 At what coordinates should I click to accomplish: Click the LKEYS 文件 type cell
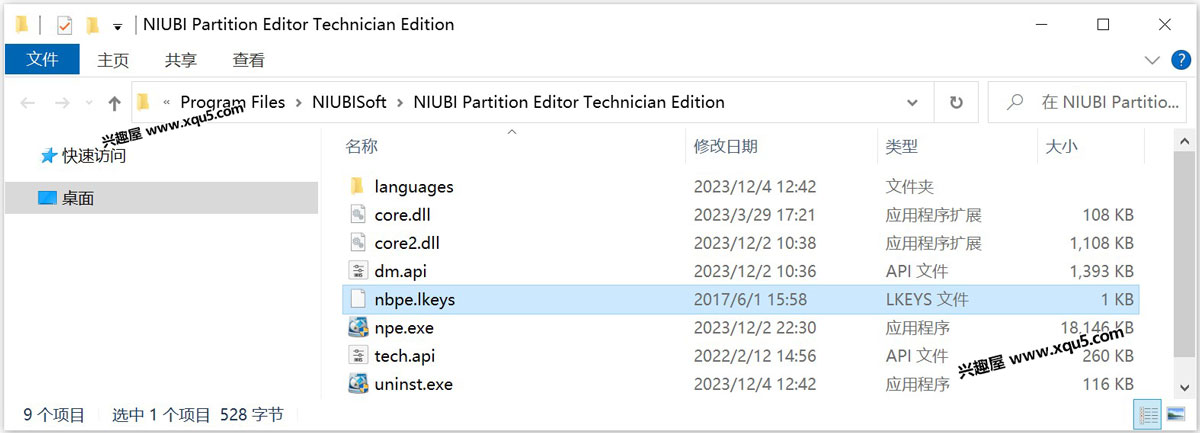click(929, 298)
